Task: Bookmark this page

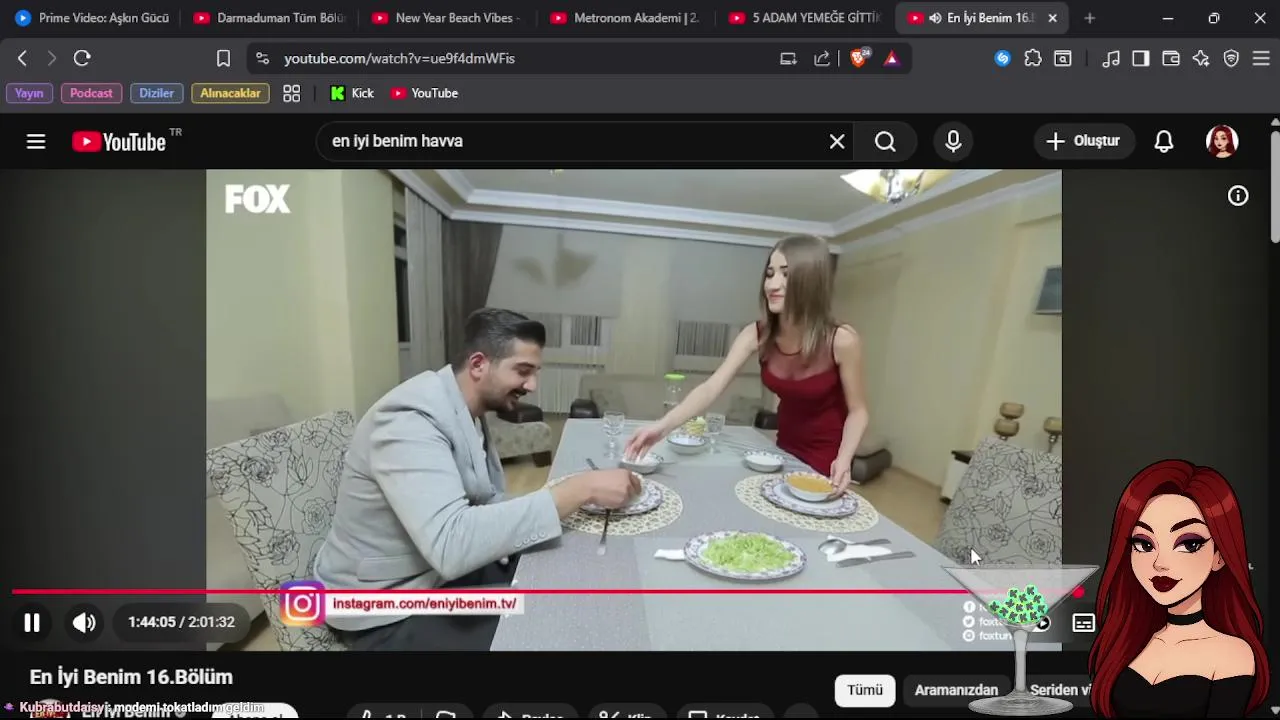Action: 223,58
